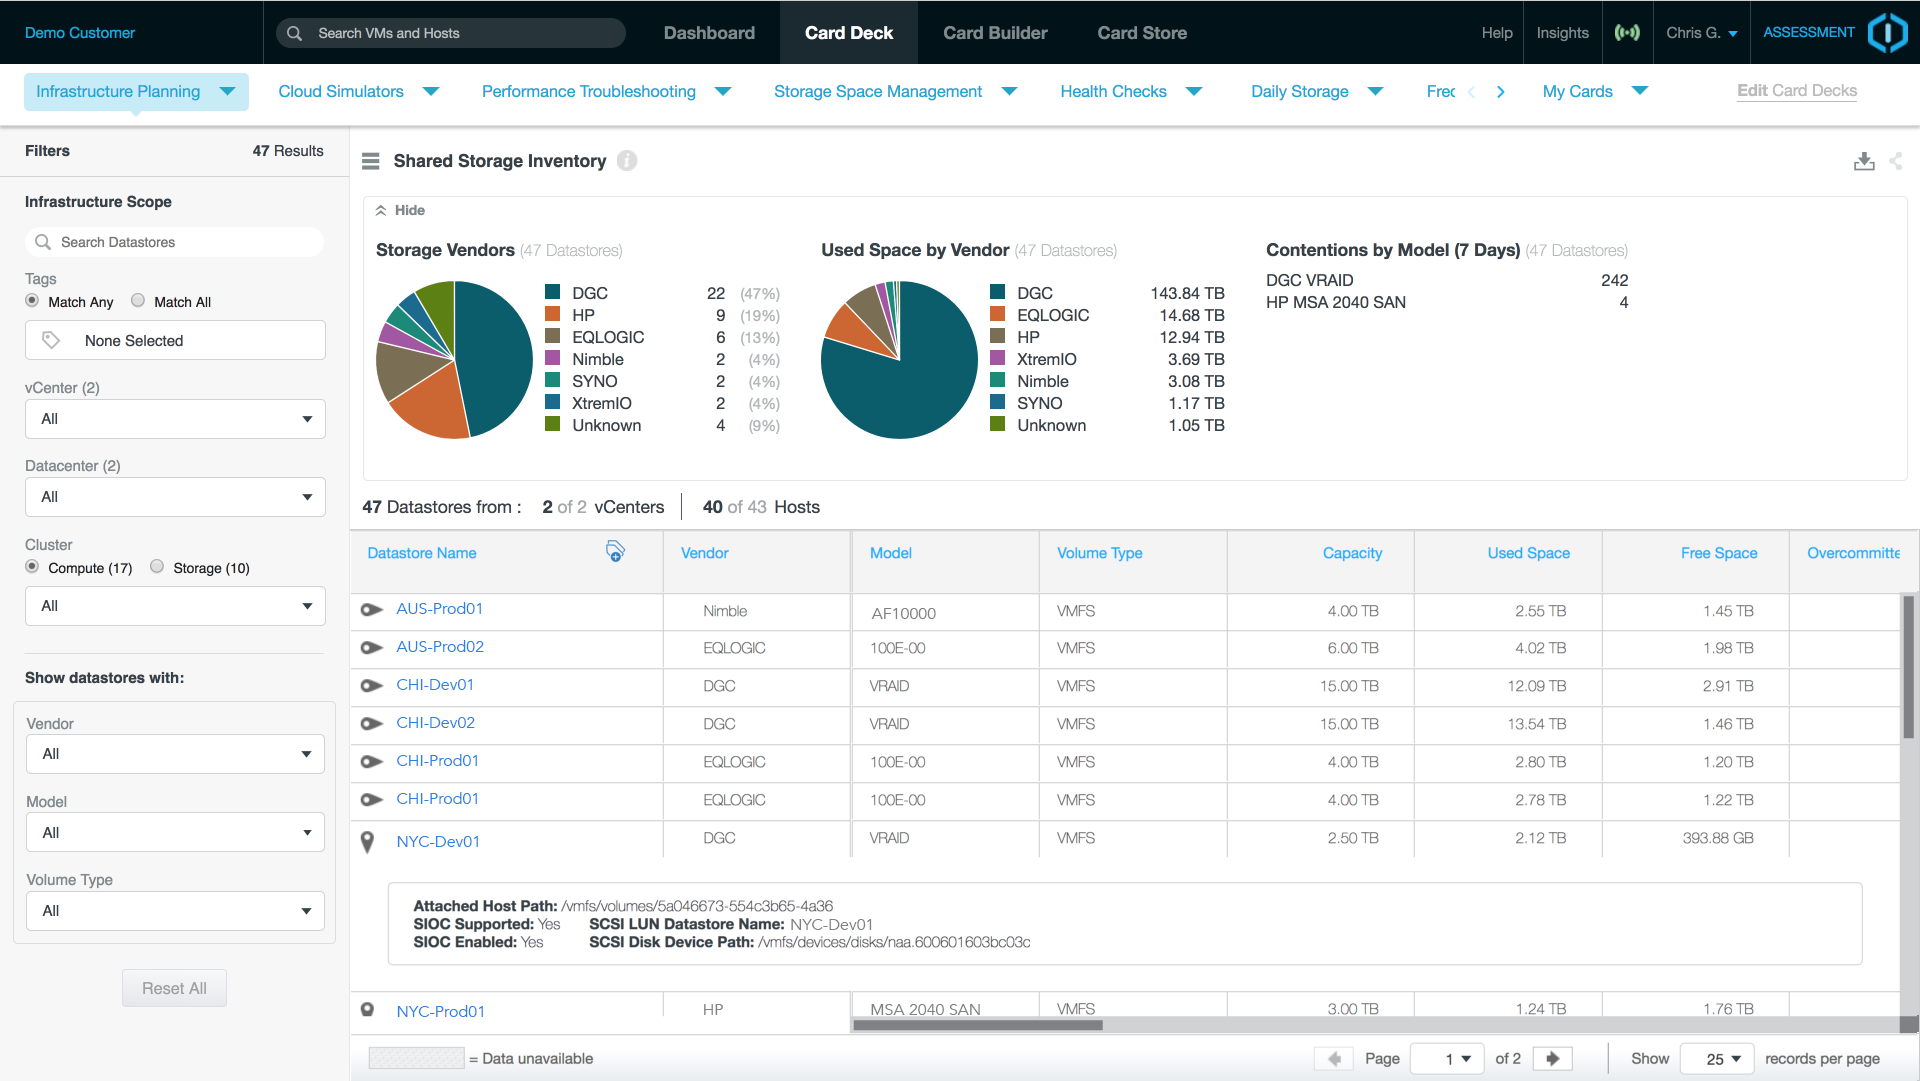1920x1081 pixels.
Task: Open the Vendor filter dropdown
Action: [x=175, y=754]
